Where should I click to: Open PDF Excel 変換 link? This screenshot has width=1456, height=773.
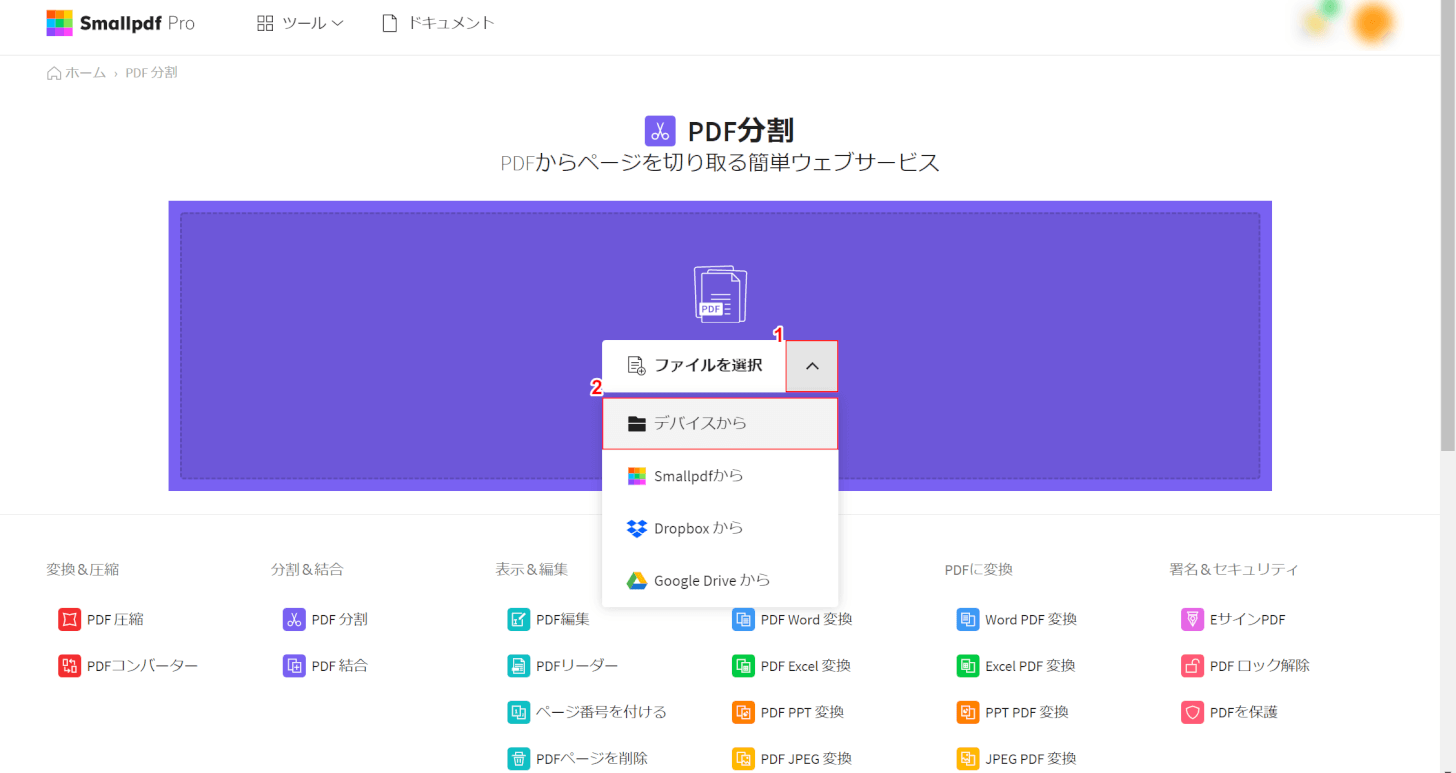805,665
